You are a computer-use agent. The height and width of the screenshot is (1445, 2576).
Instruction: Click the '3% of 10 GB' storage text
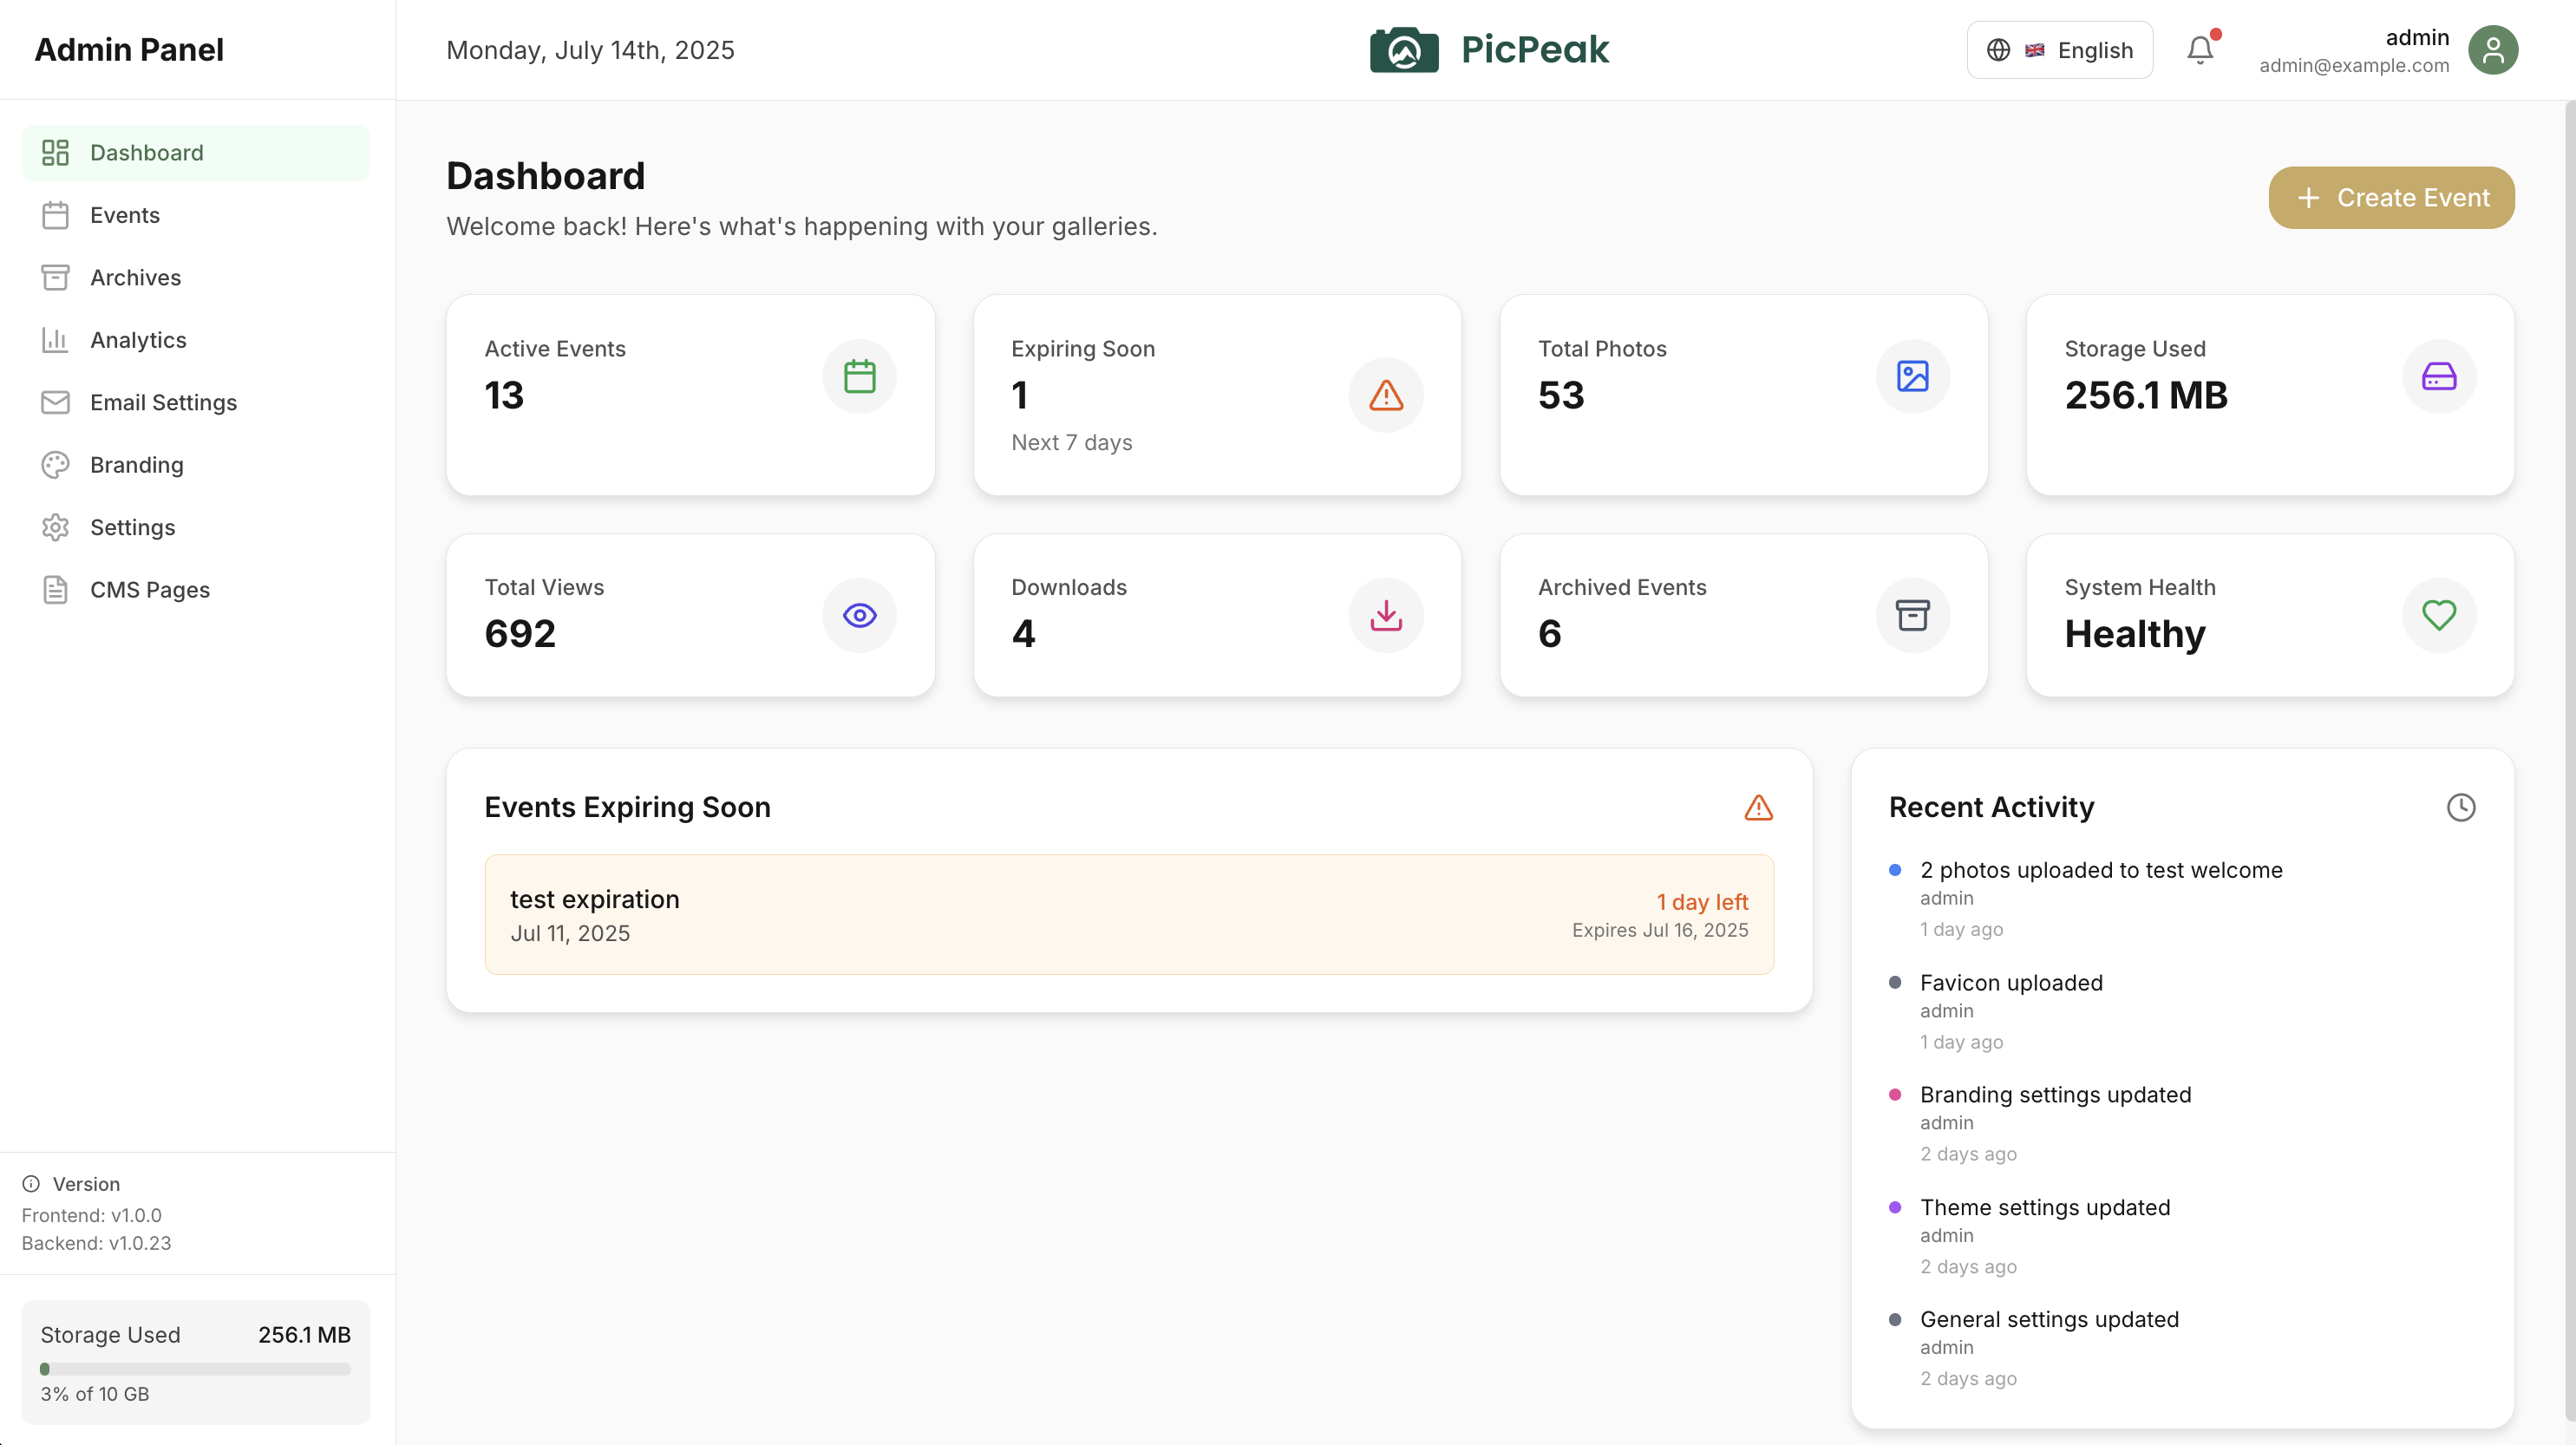click(x=95, y=1394)
